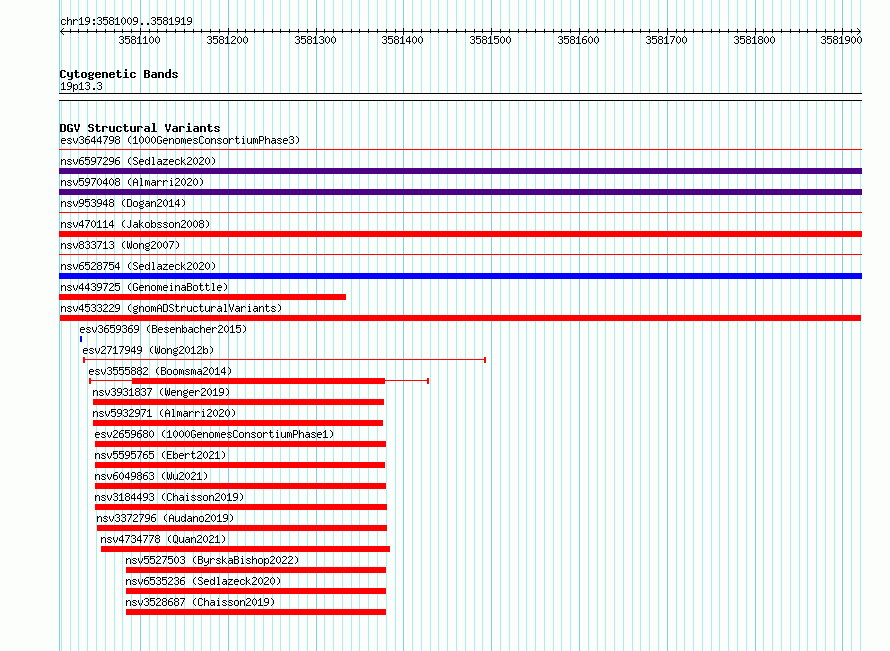
Task: Click the red bar under nsv6049863
Action: point(240,486)
